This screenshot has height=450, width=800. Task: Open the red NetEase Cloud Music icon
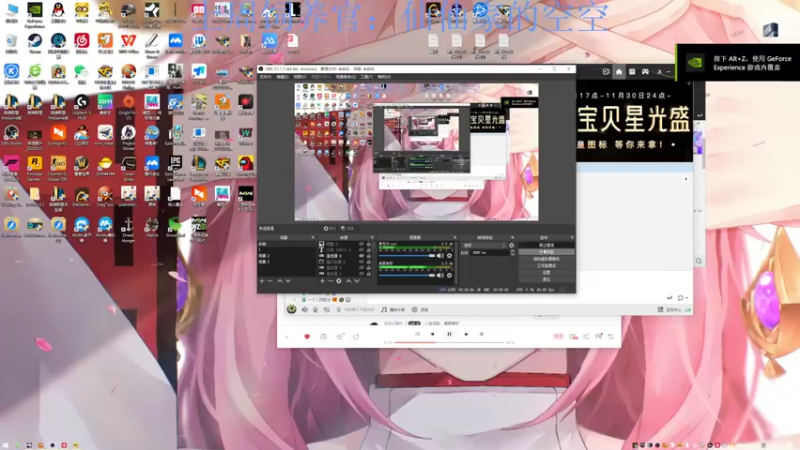(82, 43)
